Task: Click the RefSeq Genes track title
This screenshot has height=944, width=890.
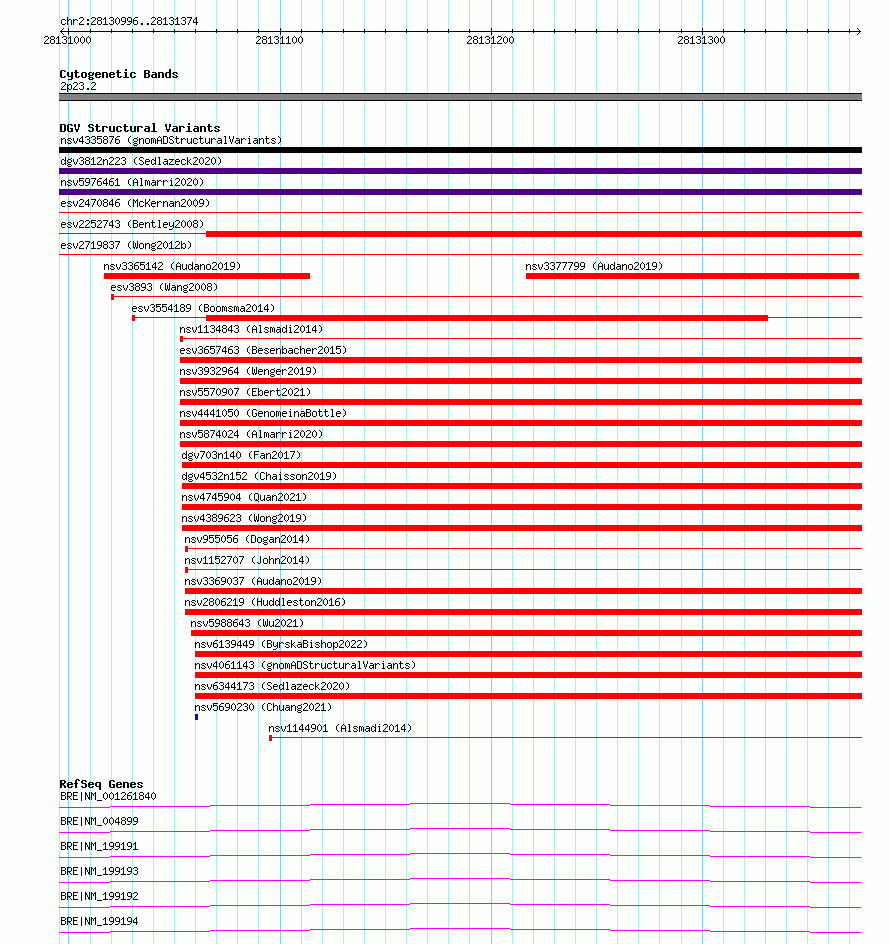Action: [101, 784]
